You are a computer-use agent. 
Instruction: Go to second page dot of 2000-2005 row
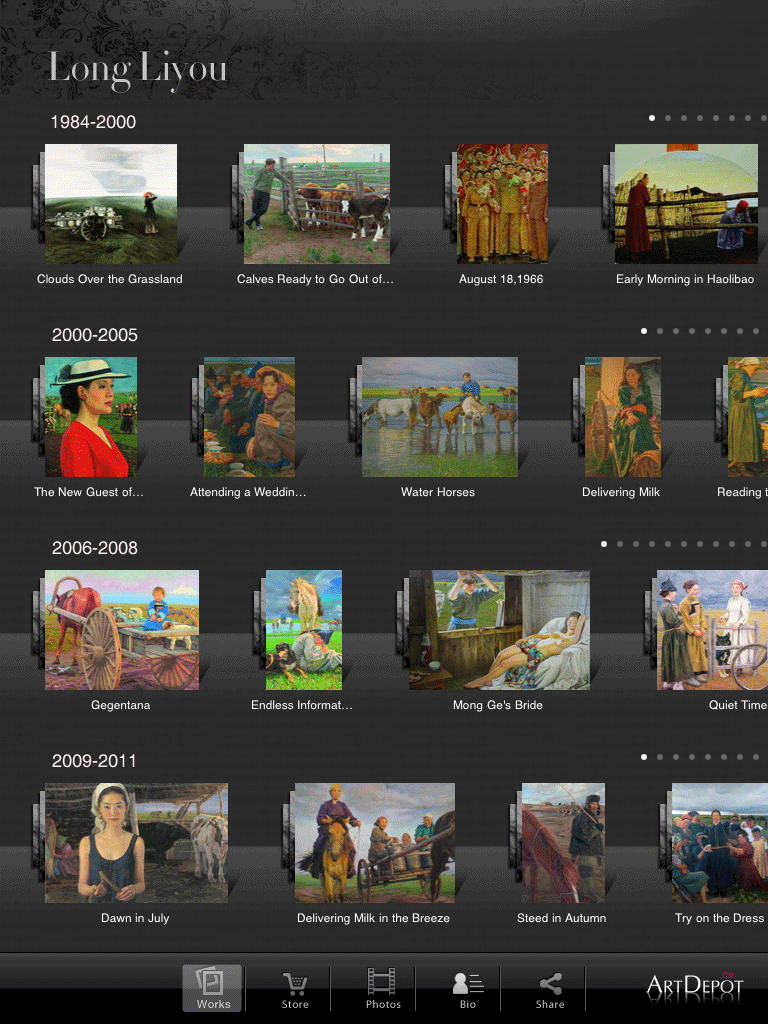[x=660, y=331]
